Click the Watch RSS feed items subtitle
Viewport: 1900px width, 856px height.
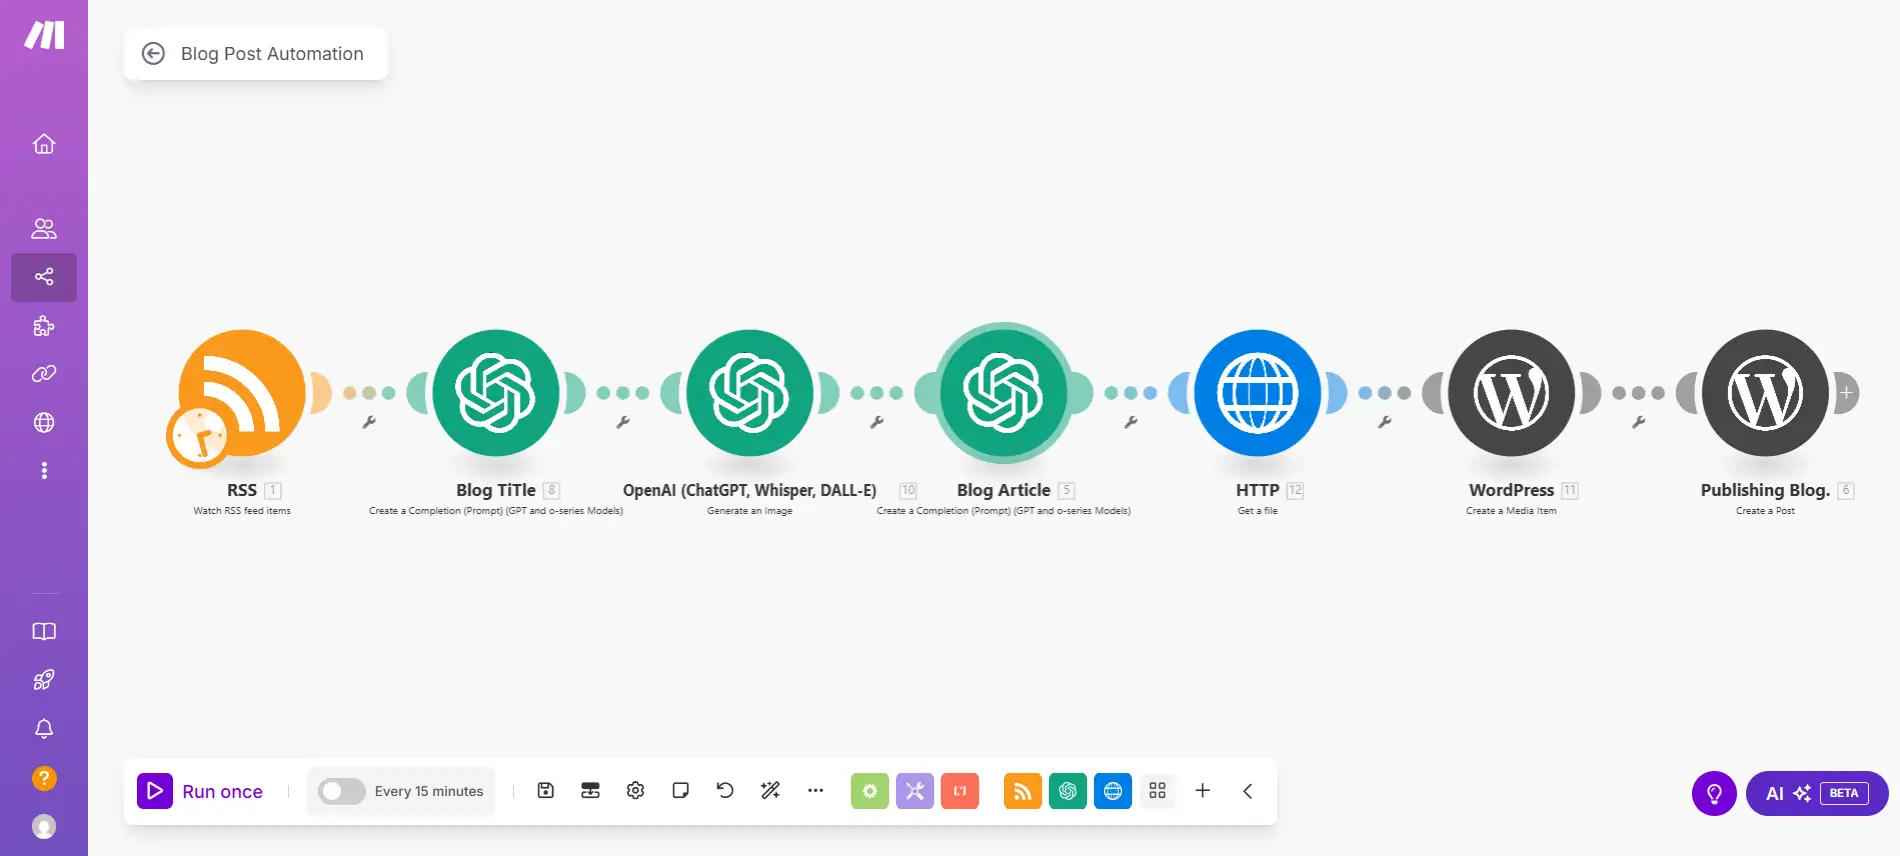pos(242,511)
